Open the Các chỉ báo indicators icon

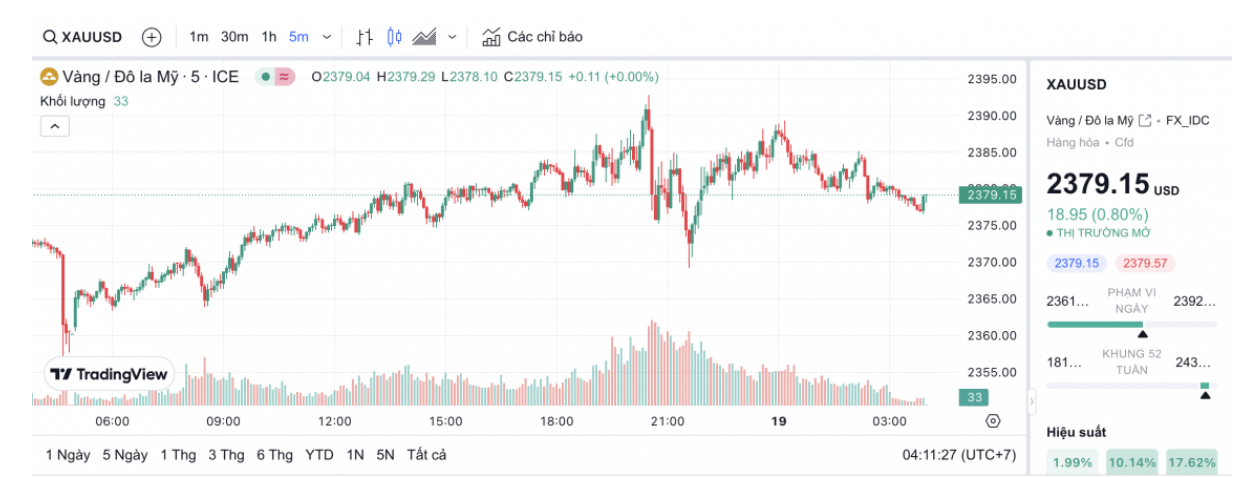(491, 37)
